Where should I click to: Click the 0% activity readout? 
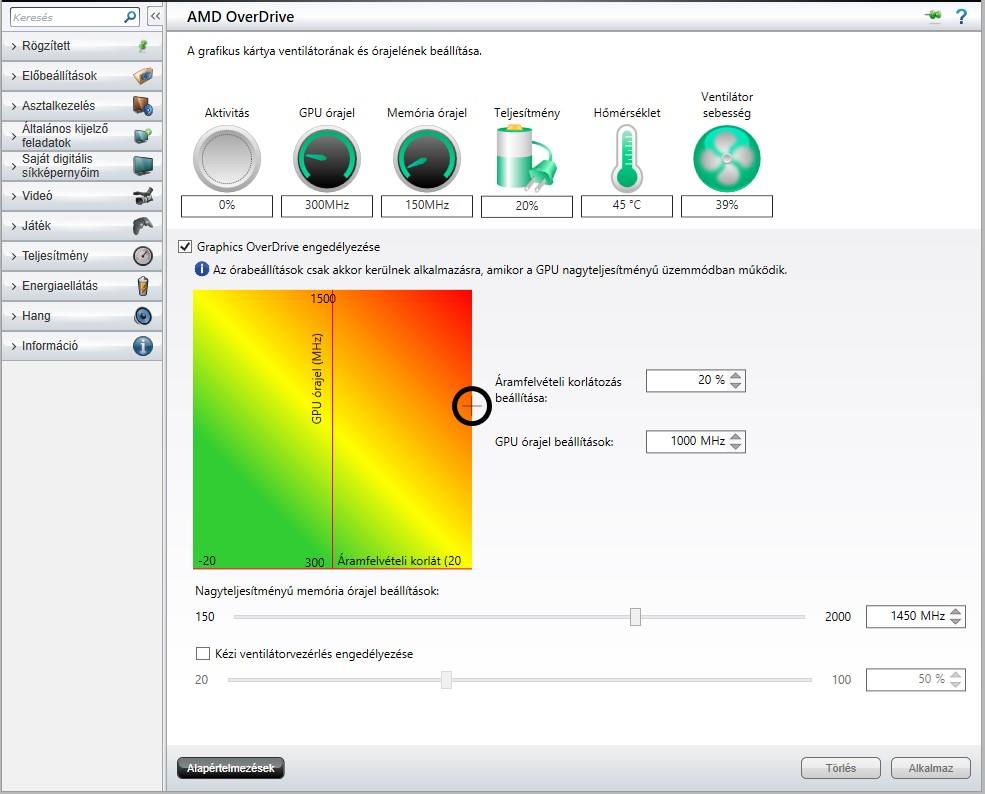point(227,205)
